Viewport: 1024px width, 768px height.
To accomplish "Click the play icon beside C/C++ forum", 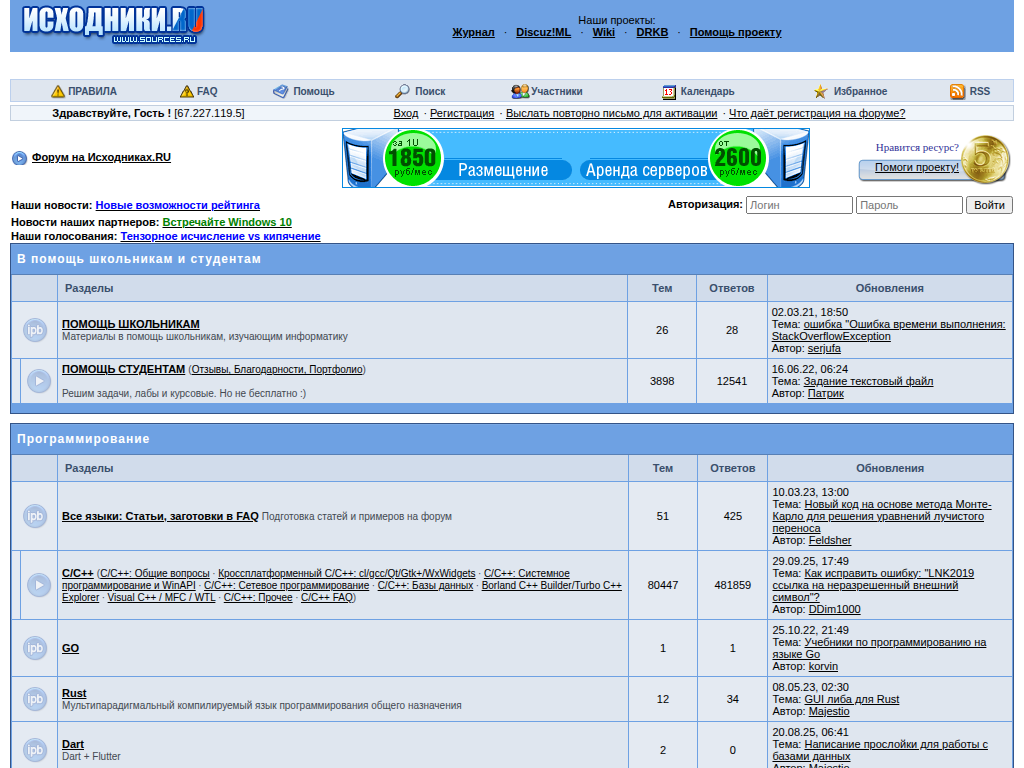I will coord(39,585).
